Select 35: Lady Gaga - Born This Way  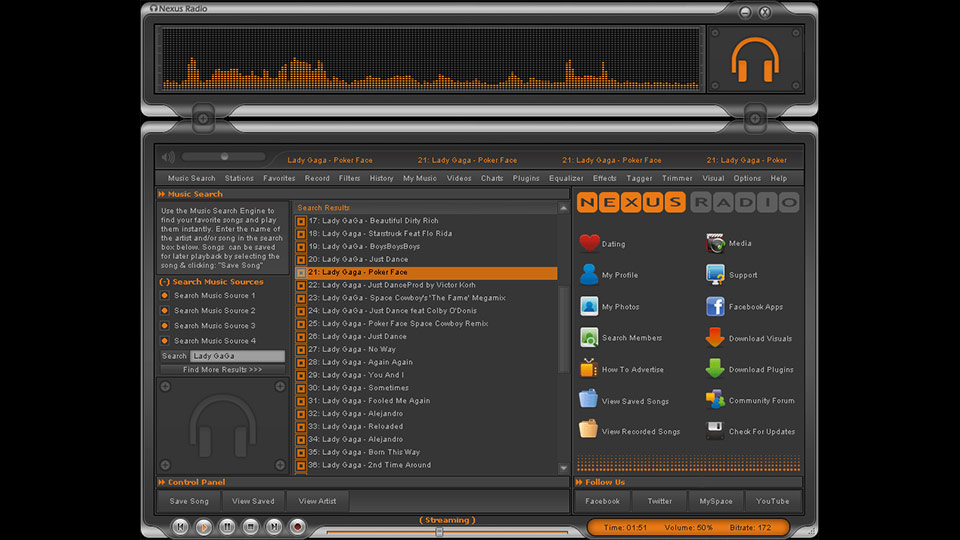(x=426, y=452)
